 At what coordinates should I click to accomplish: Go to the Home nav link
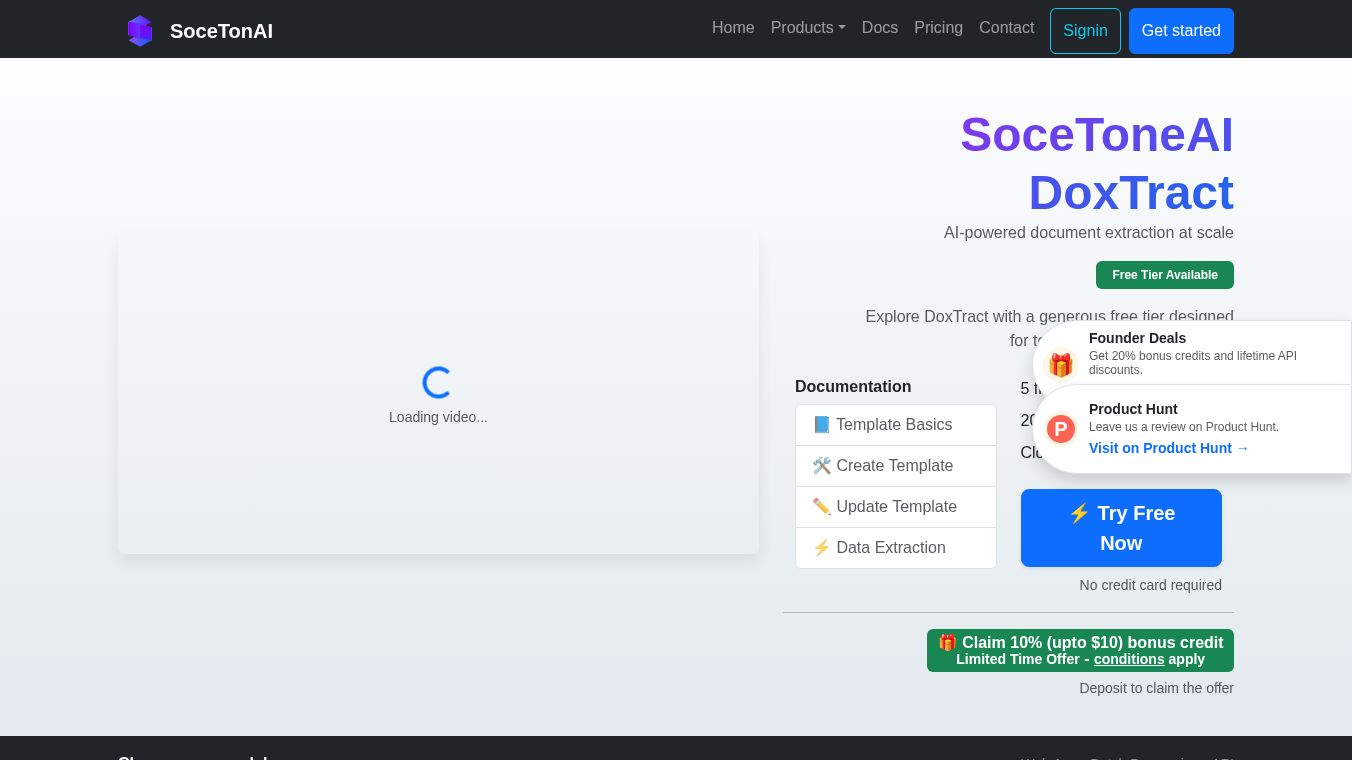point(733,28)
